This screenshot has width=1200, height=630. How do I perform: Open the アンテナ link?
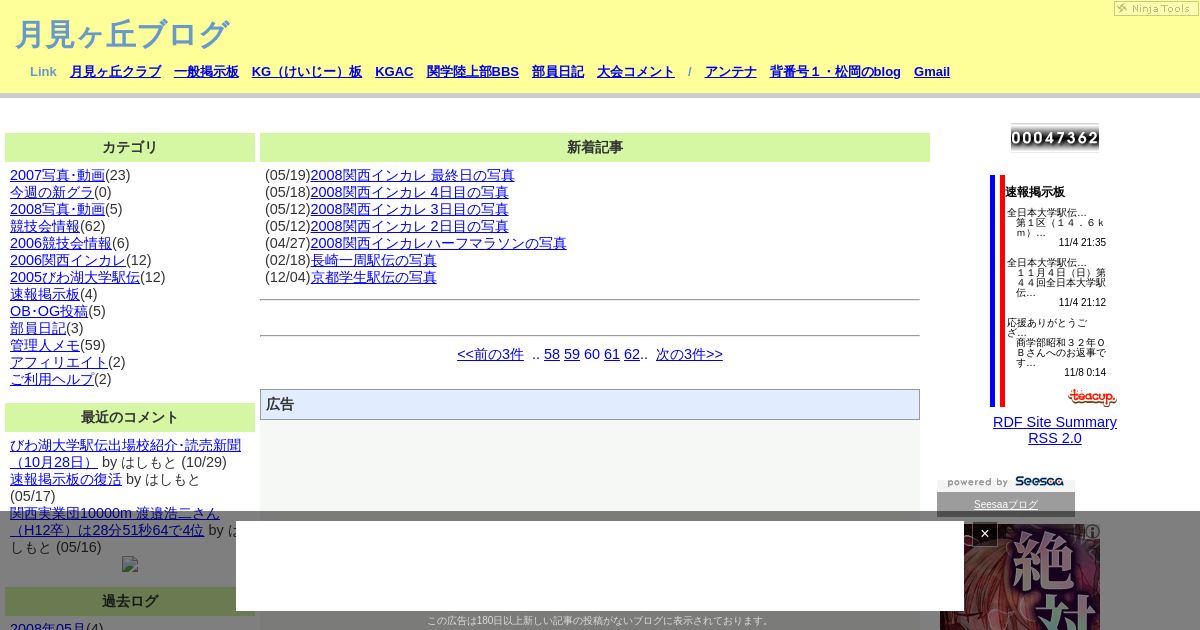(731, 72)
